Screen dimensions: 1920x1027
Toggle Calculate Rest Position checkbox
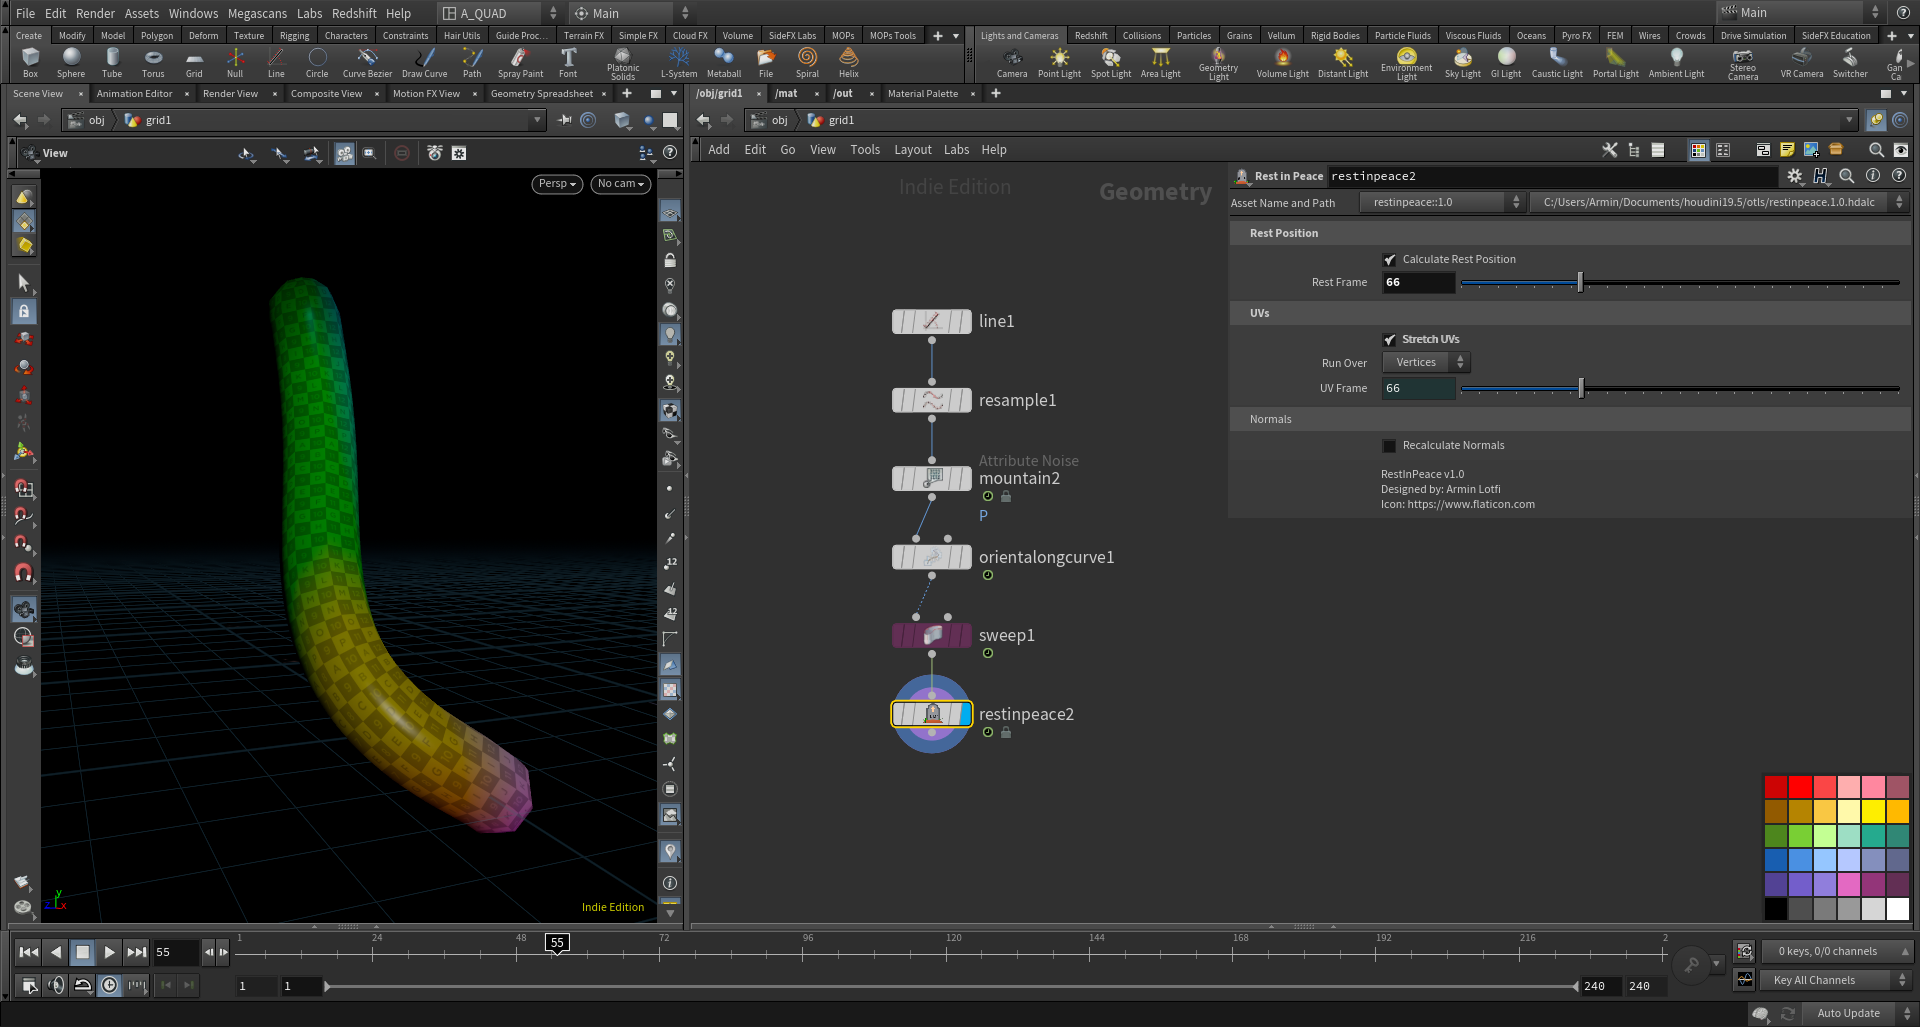(x=1389, y=260)
